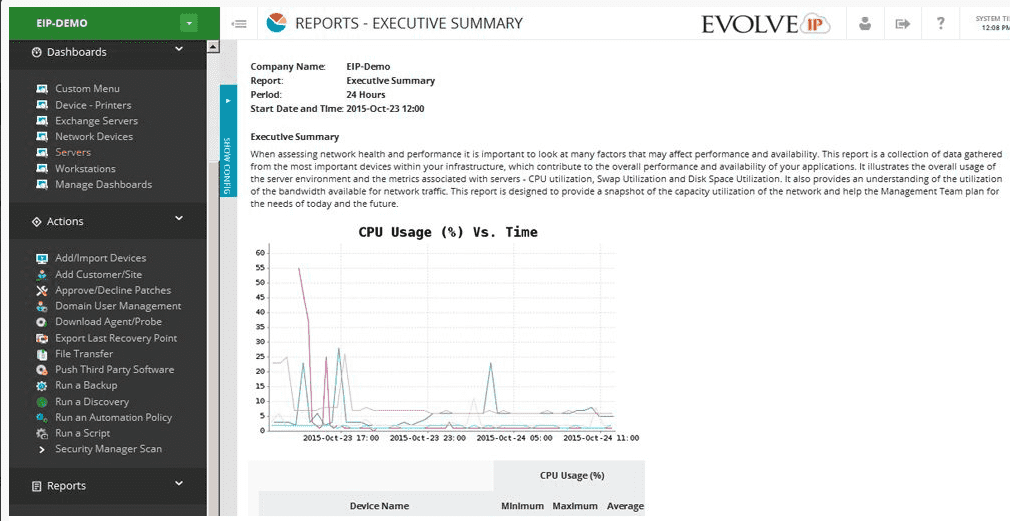The image size is (1010, 521).
Task: Click the Approve/Decline Patches icon
Action: click(x=41, y=290)
